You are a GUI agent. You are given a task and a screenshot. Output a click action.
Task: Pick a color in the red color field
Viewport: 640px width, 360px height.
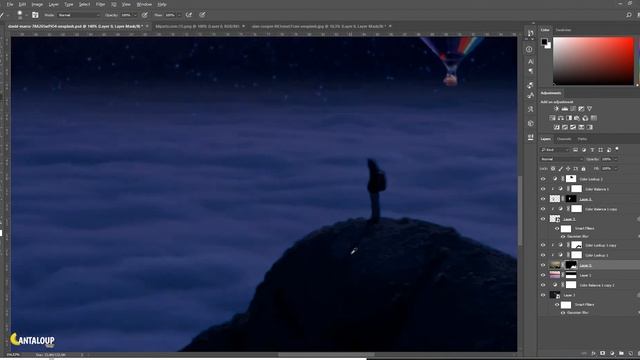[x=593, y=61]
